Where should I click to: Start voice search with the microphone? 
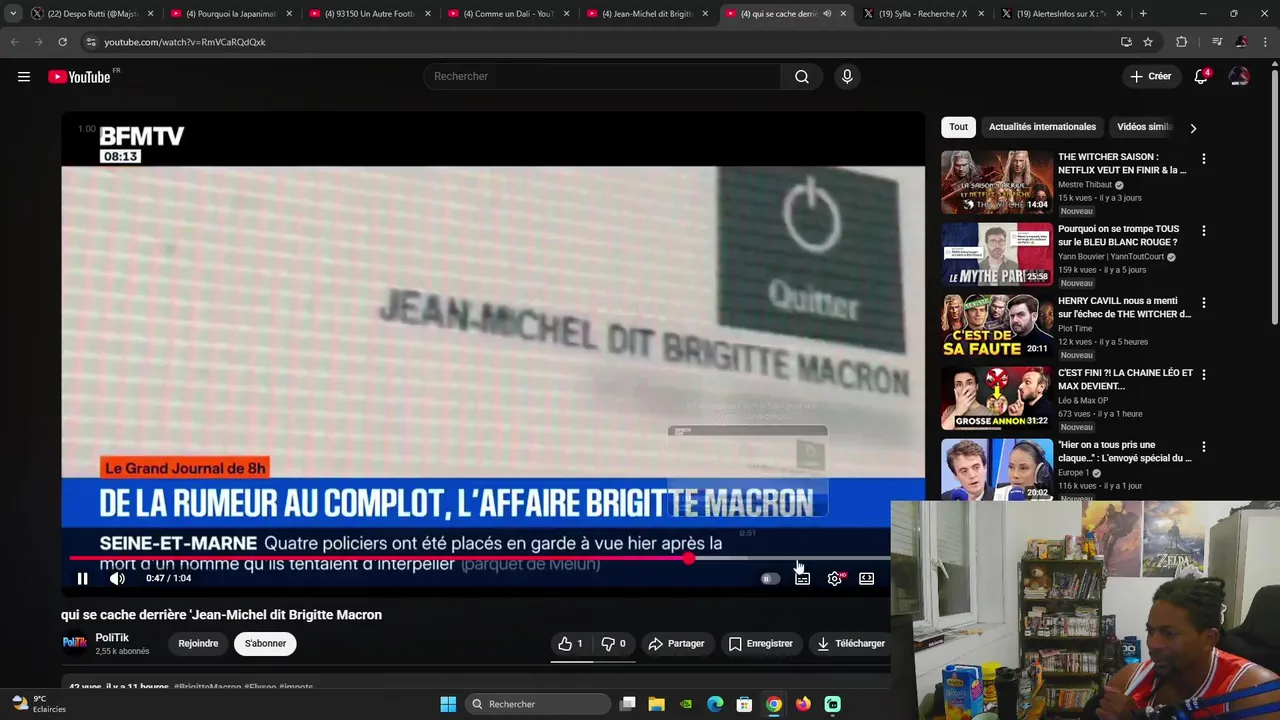click(847, 76)
